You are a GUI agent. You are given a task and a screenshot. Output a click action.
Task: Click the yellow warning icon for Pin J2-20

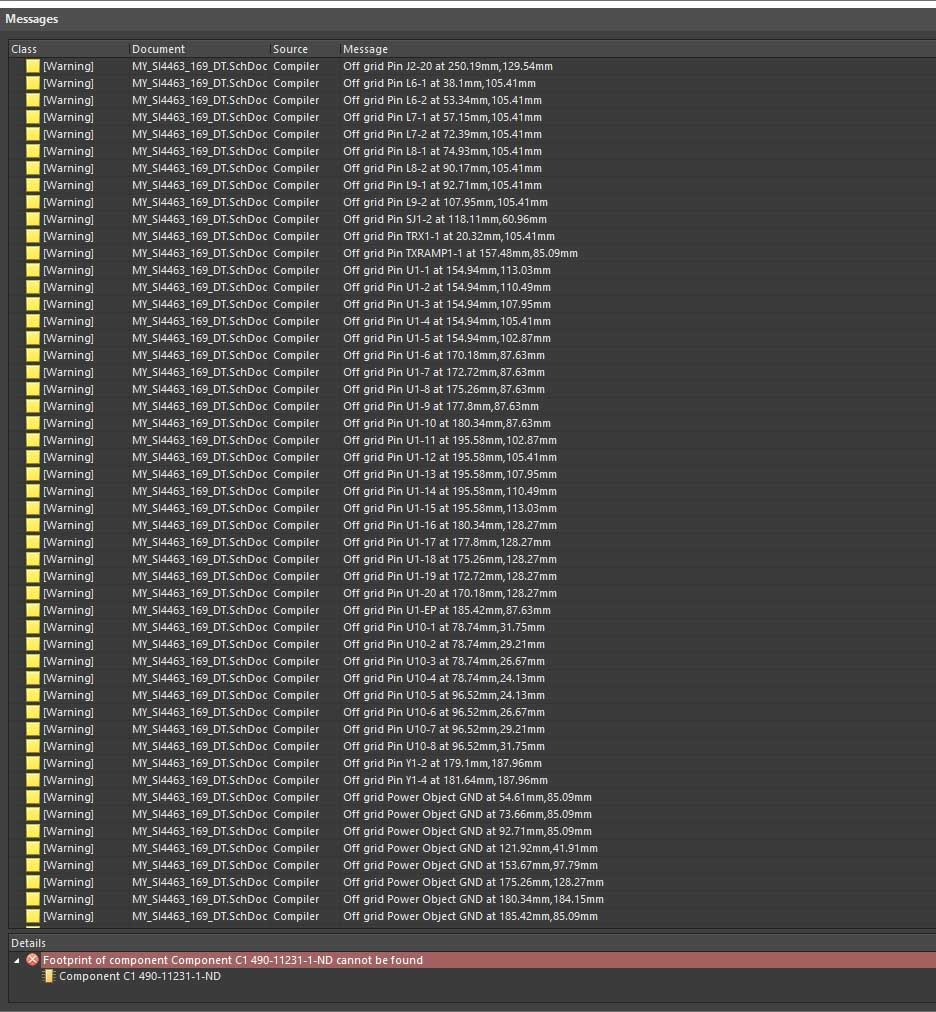[33, 66]
